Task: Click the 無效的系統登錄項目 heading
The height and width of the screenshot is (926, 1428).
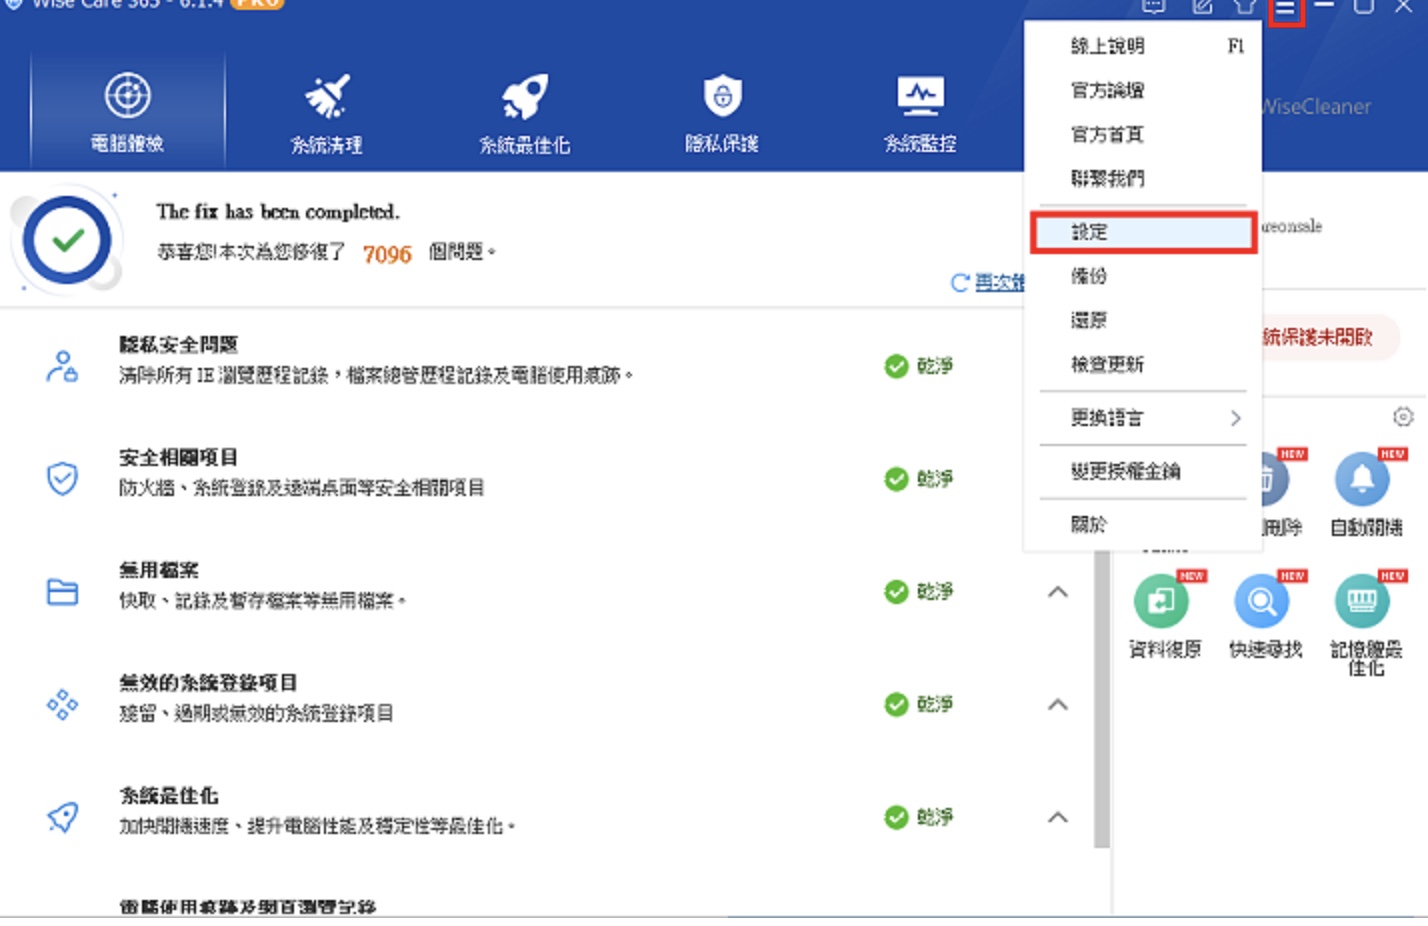Action: click(208, 683)
